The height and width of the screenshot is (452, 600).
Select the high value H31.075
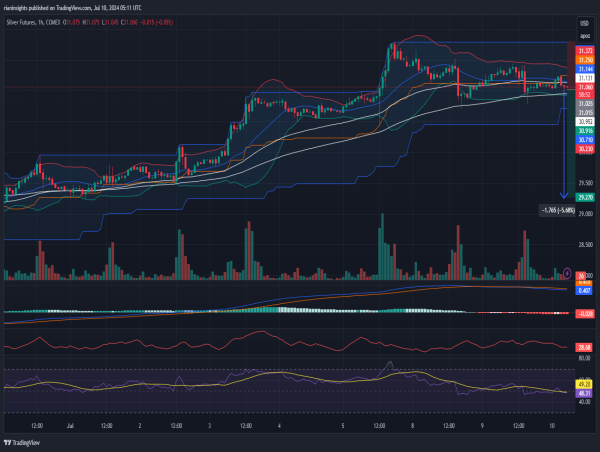click(x=91, y=23)
